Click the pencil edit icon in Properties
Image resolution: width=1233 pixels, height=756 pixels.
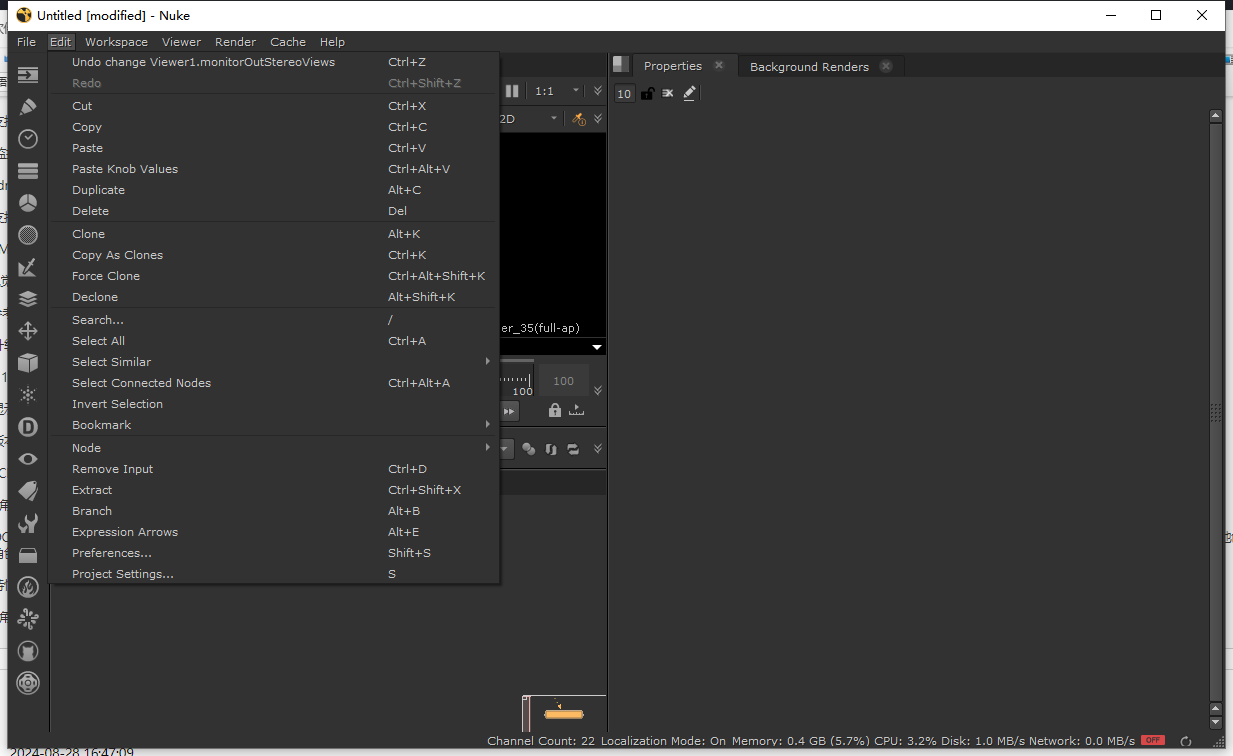click(x=689, y=93)
